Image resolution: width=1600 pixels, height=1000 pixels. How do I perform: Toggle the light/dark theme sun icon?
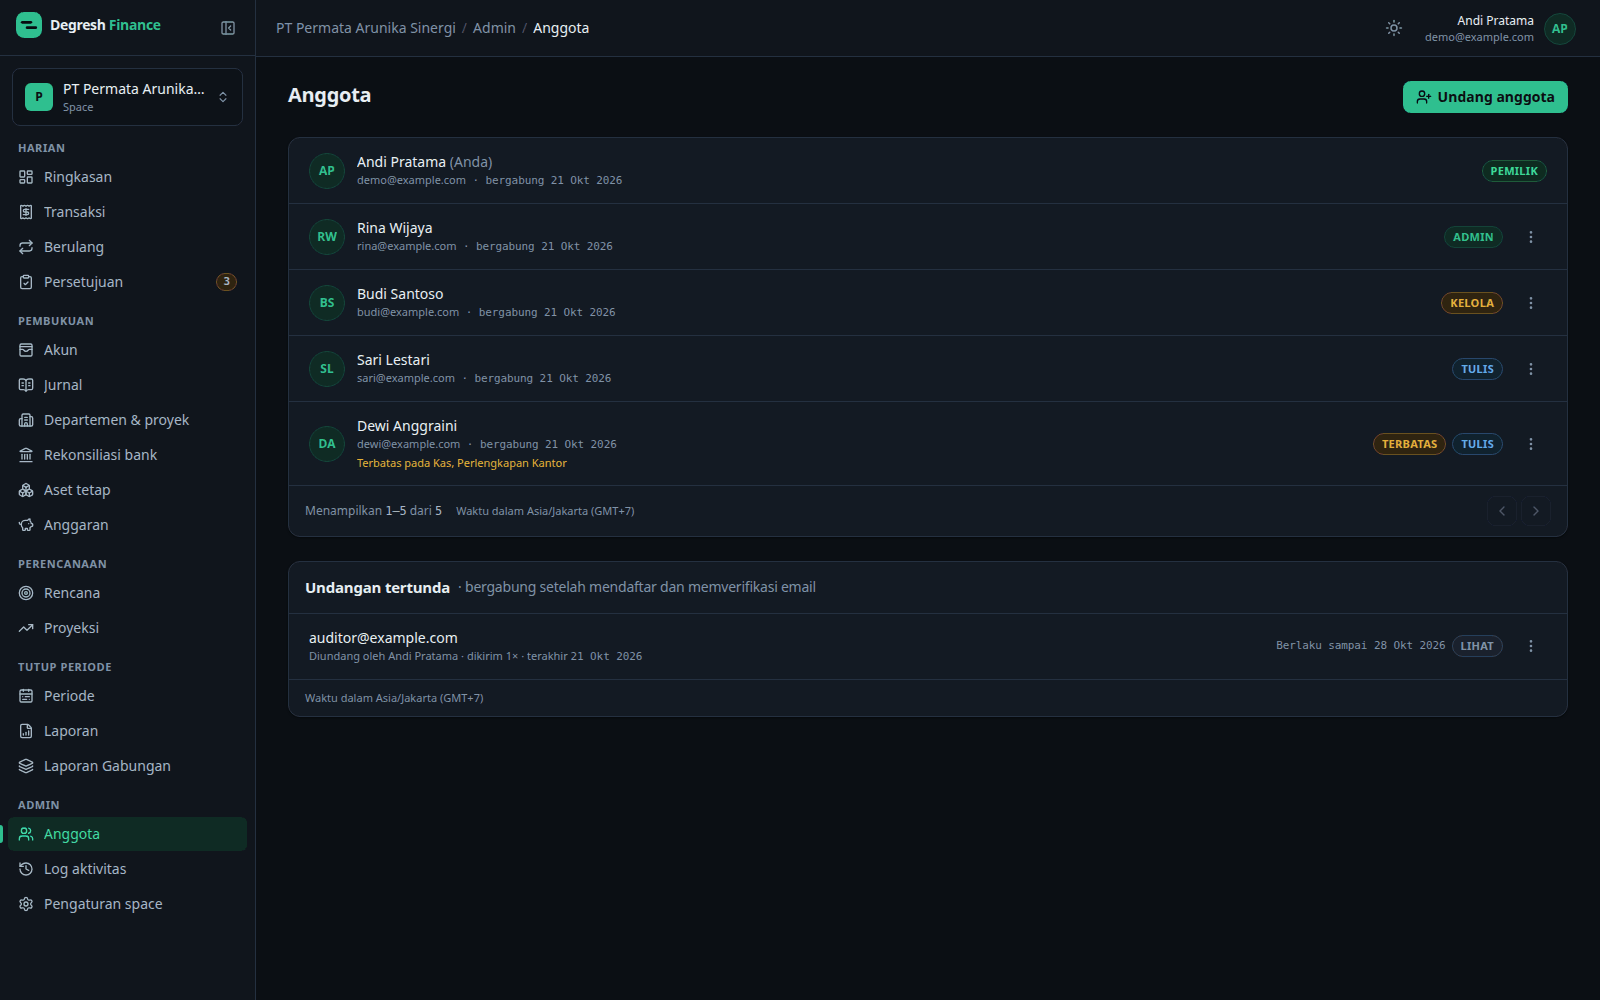[1394, 28]
